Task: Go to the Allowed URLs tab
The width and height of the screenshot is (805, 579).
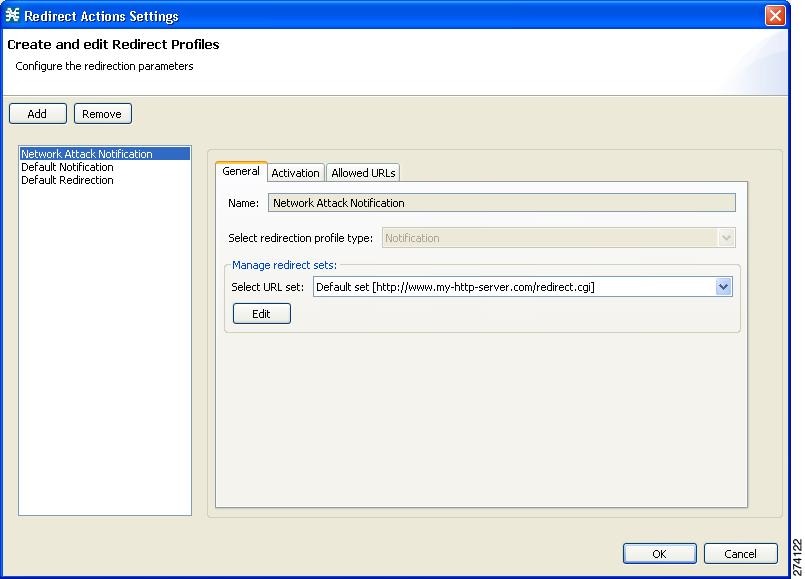Action: click(363, 173)
